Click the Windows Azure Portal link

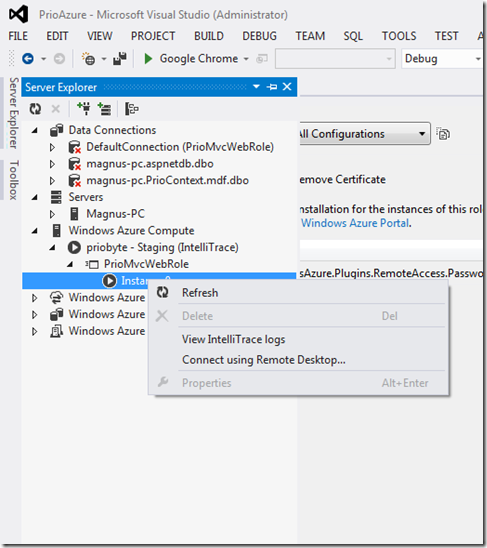pyautogui.click(x=355, y=223)
